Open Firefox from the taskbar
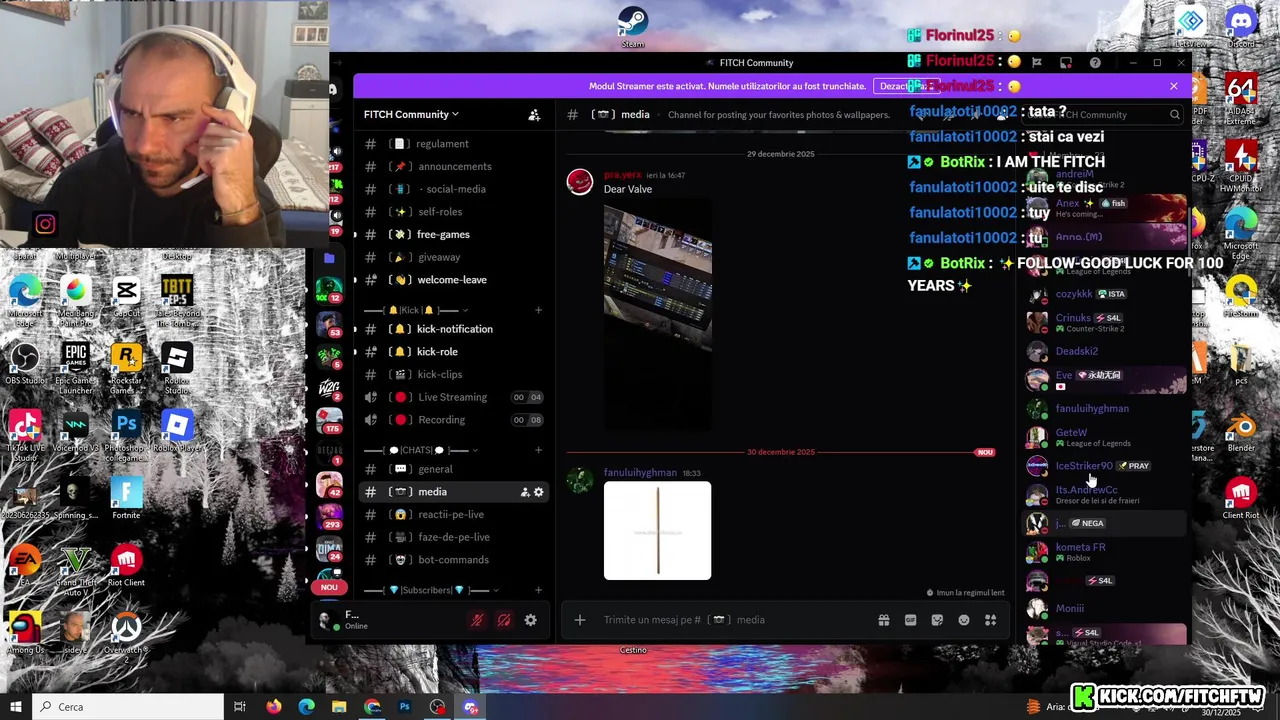 point(273,707)
